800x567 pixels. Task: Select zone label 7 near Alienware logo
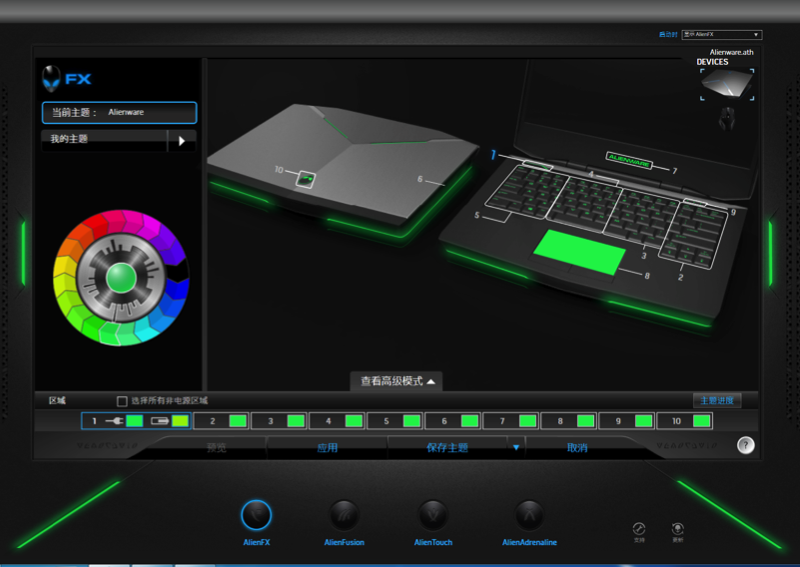[674, 171]
